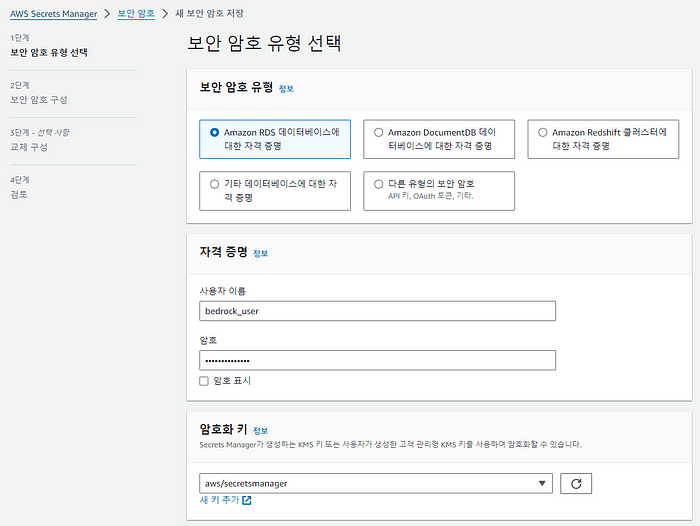Select step 4 검토 in sidebar

[19, 195]
